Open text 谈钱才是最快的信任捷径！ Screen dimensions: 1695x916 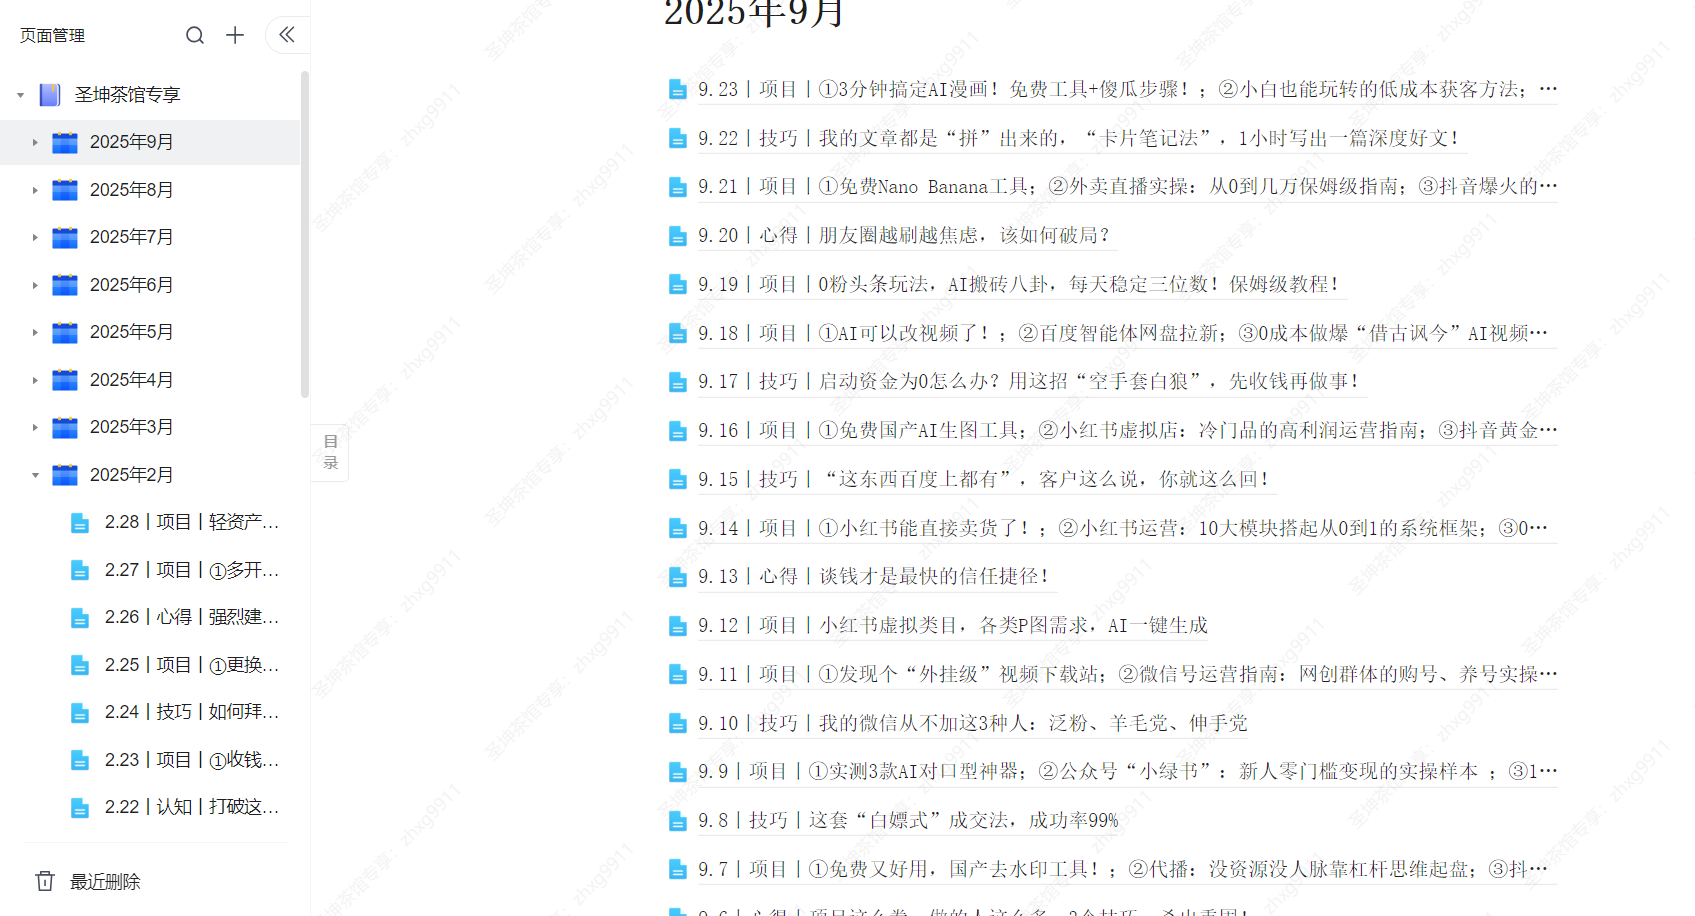click(x=934, y=576)
